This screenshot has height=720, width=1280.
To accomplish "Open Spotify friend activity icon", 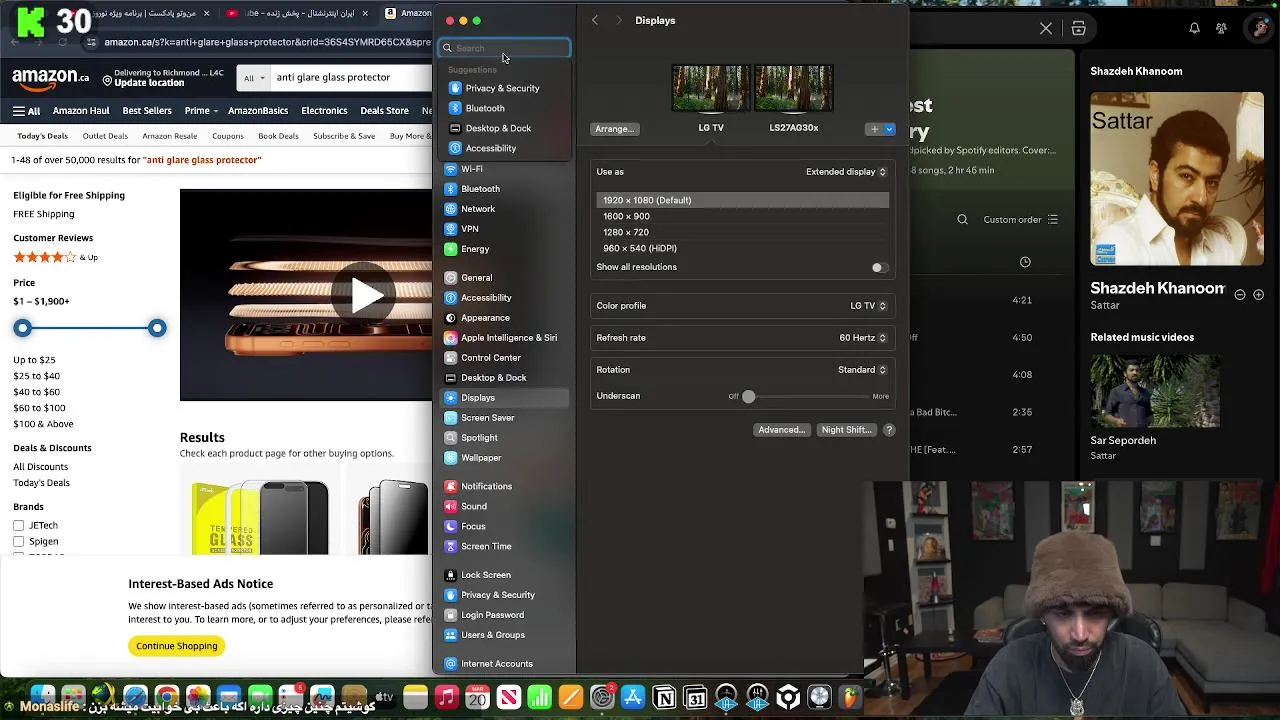I will coord(1221,28).
